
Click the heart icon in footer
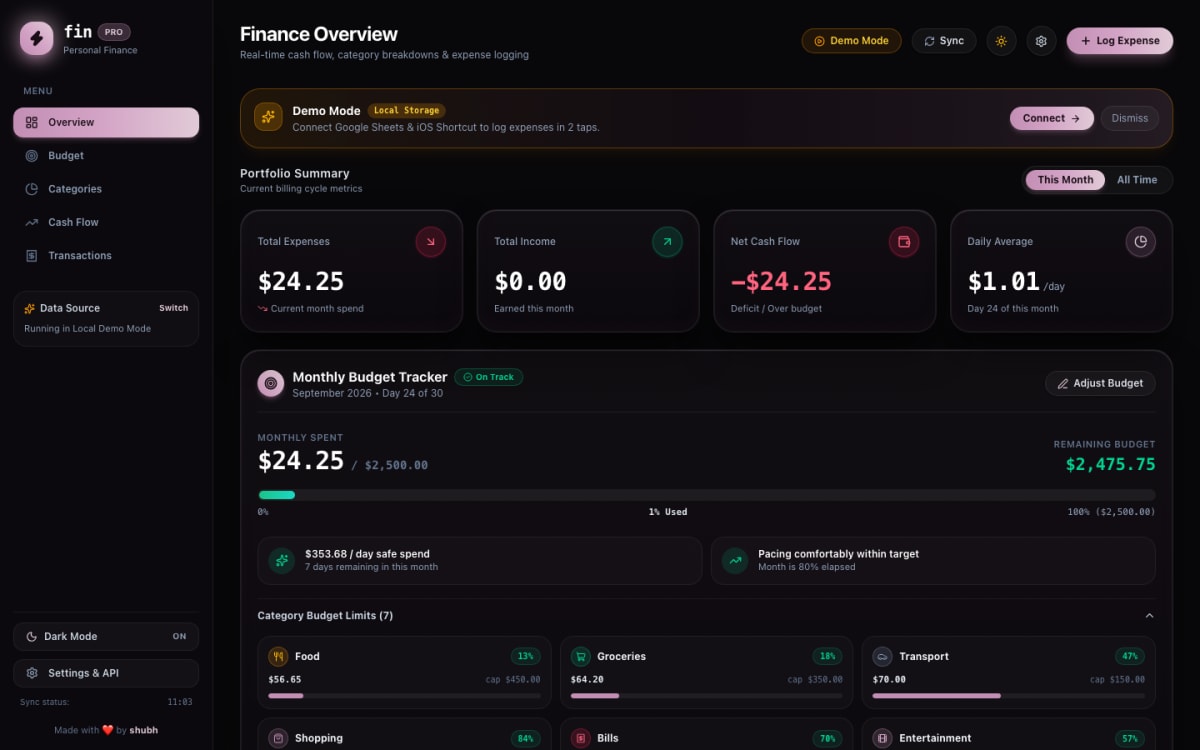tap(108, 730)
